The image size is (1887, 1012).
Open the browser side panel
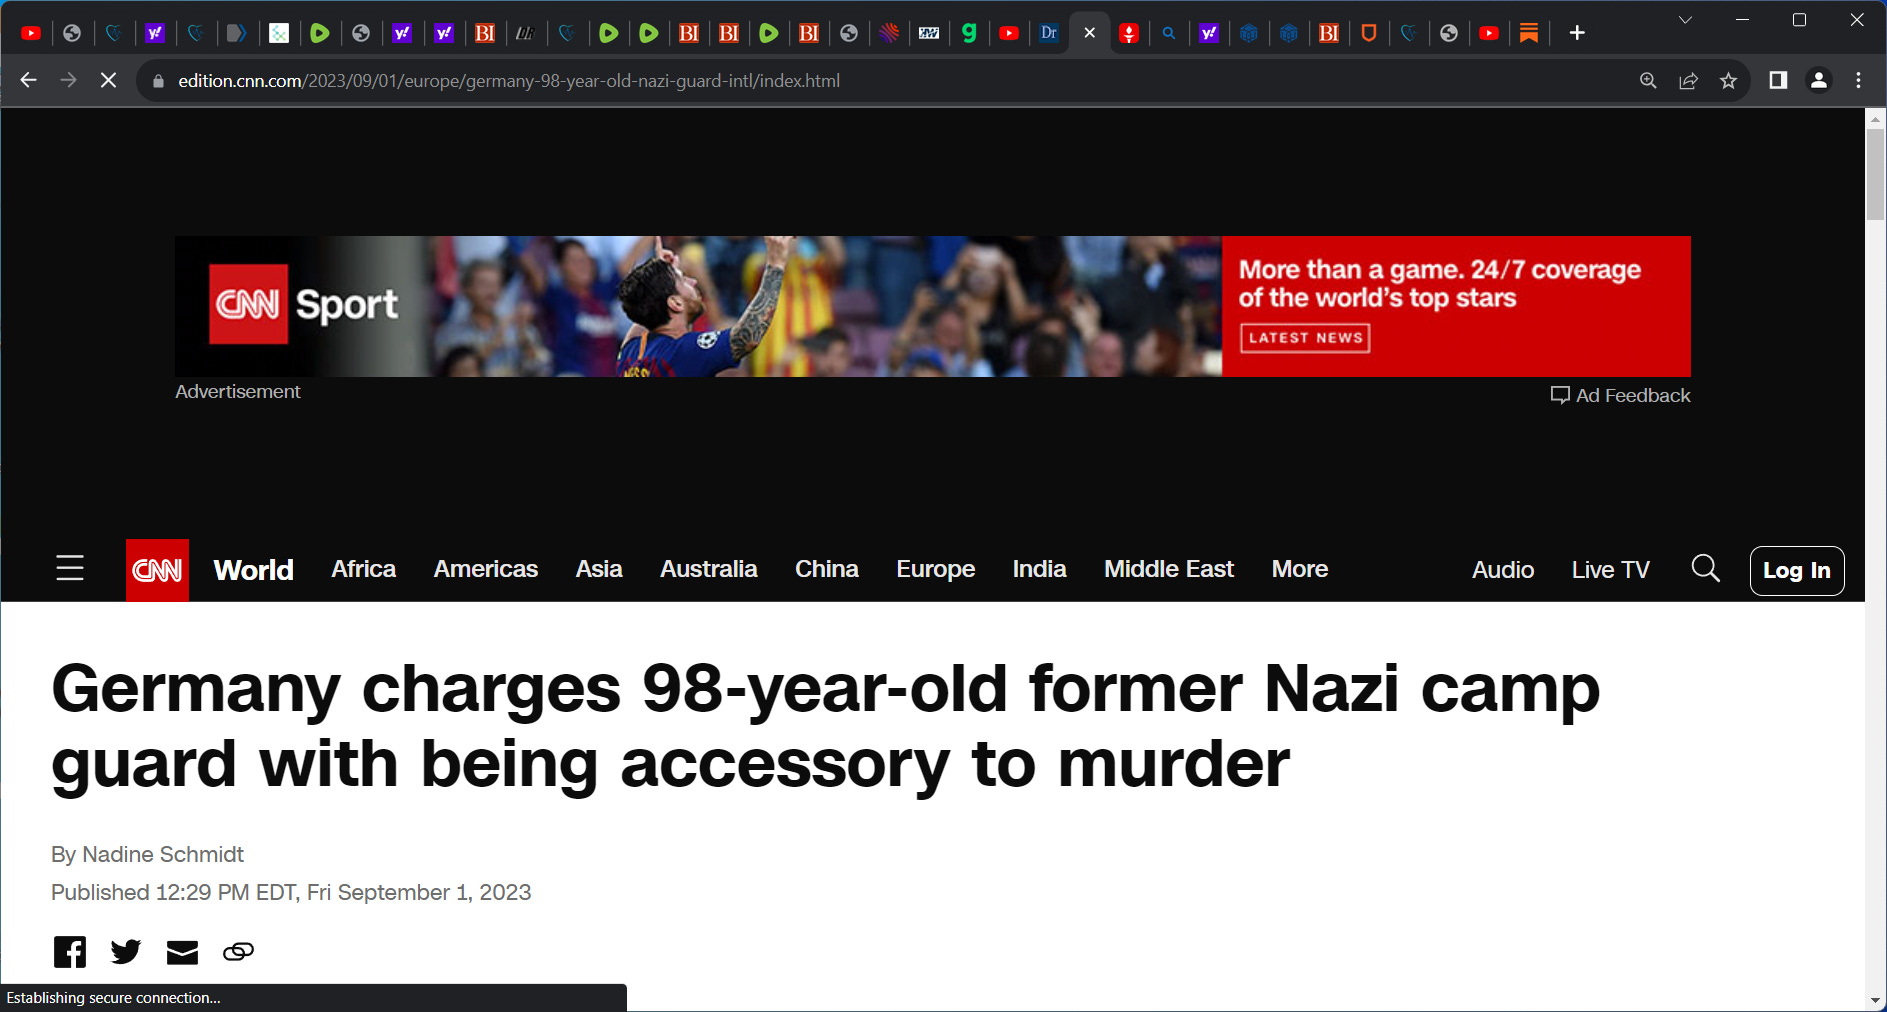pyautogui.click(x=1778, y=80)
